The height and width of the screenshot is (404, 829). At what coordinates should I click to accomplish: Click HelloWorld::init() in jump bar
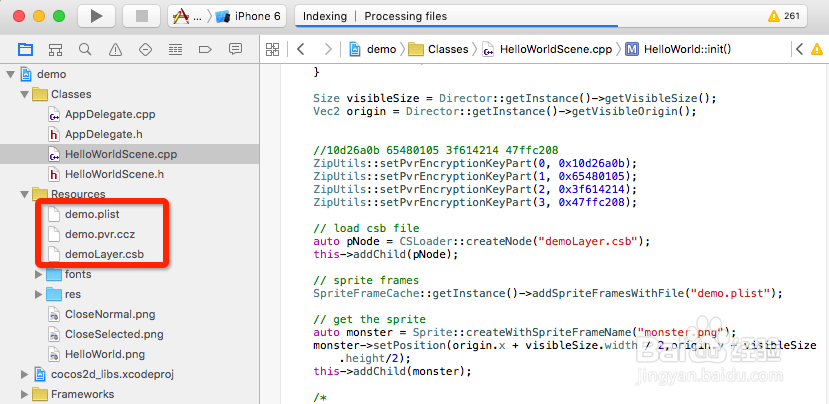688,49
